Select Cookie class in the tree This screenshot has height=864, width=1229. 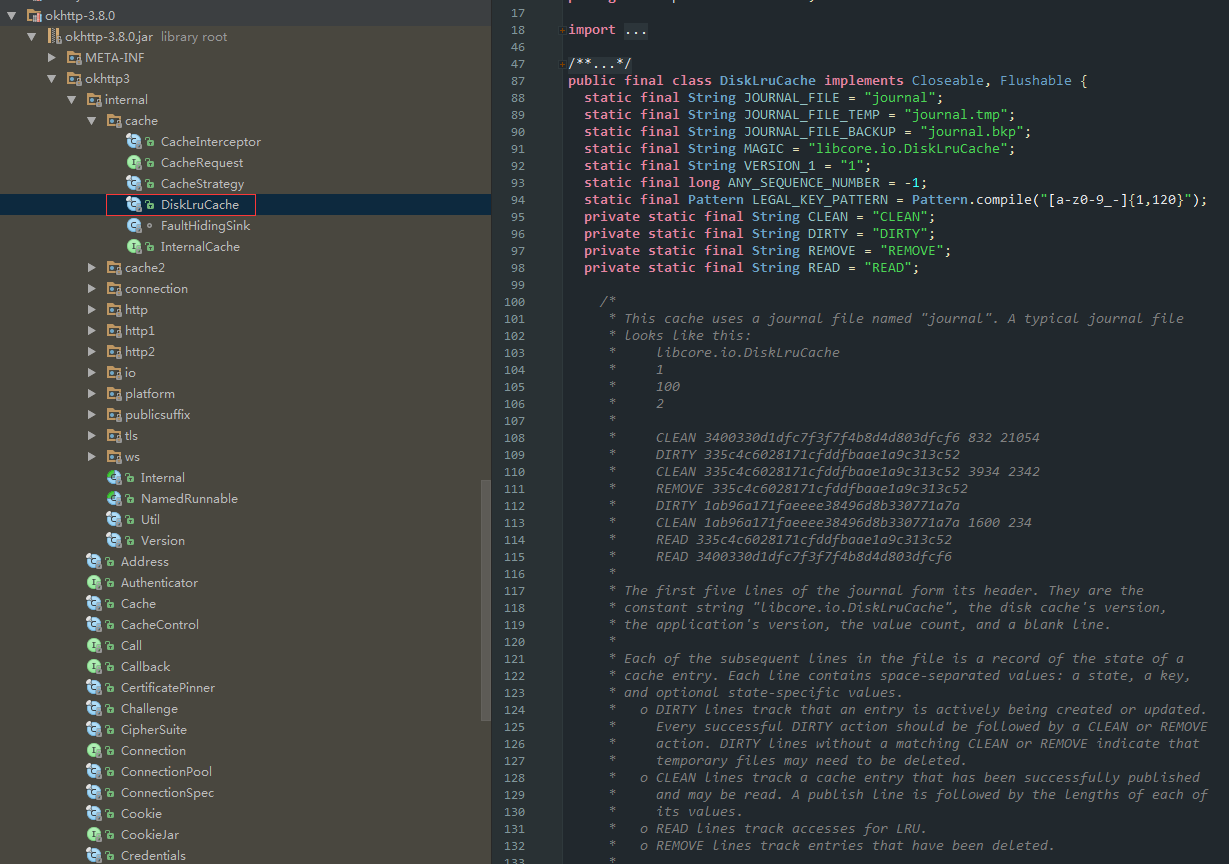(x=141, y=814)
